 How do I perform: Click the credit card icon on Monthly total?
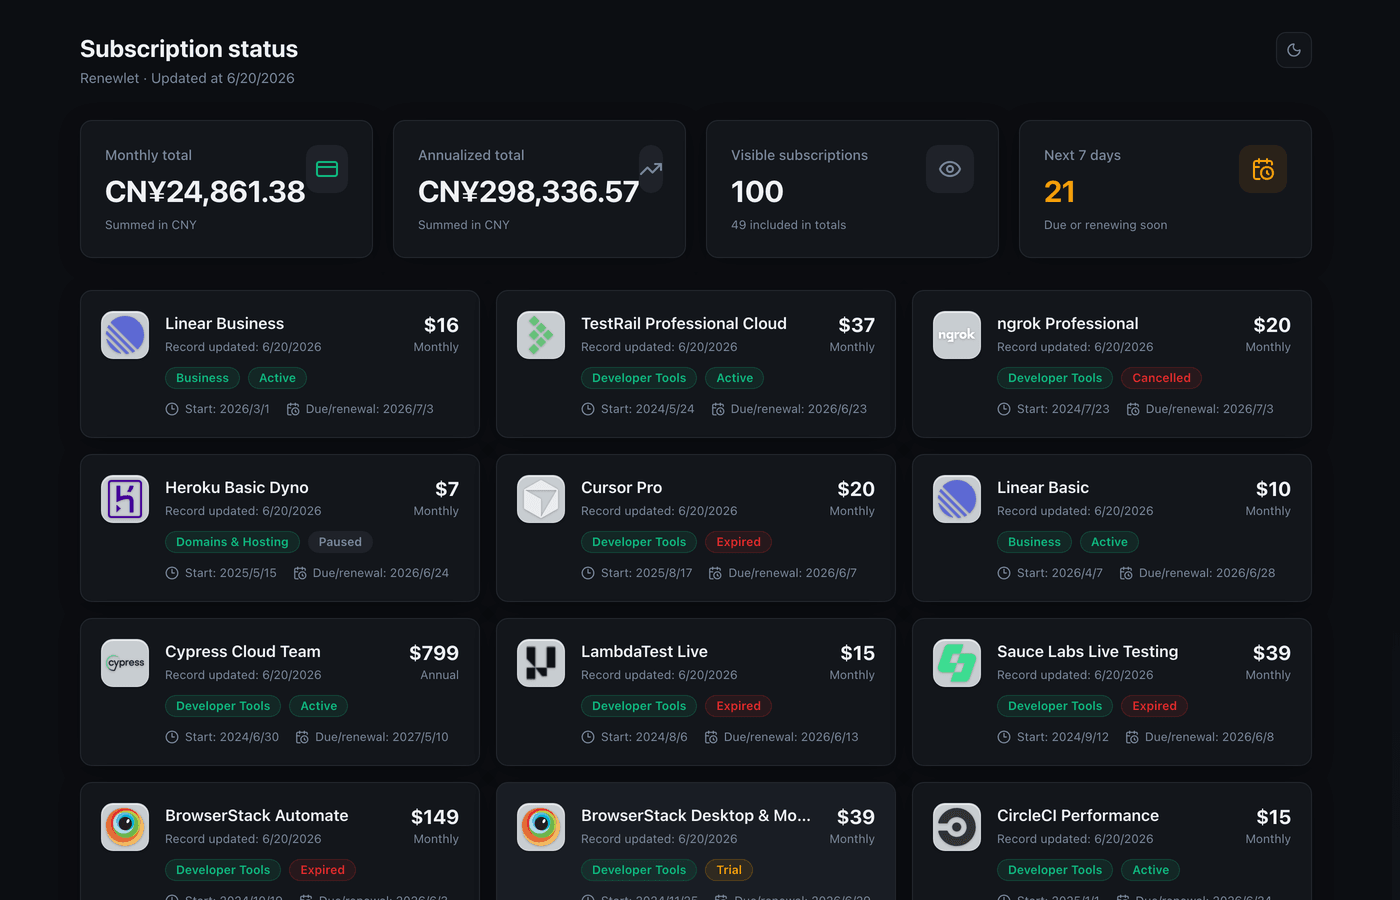pos(327,169)
